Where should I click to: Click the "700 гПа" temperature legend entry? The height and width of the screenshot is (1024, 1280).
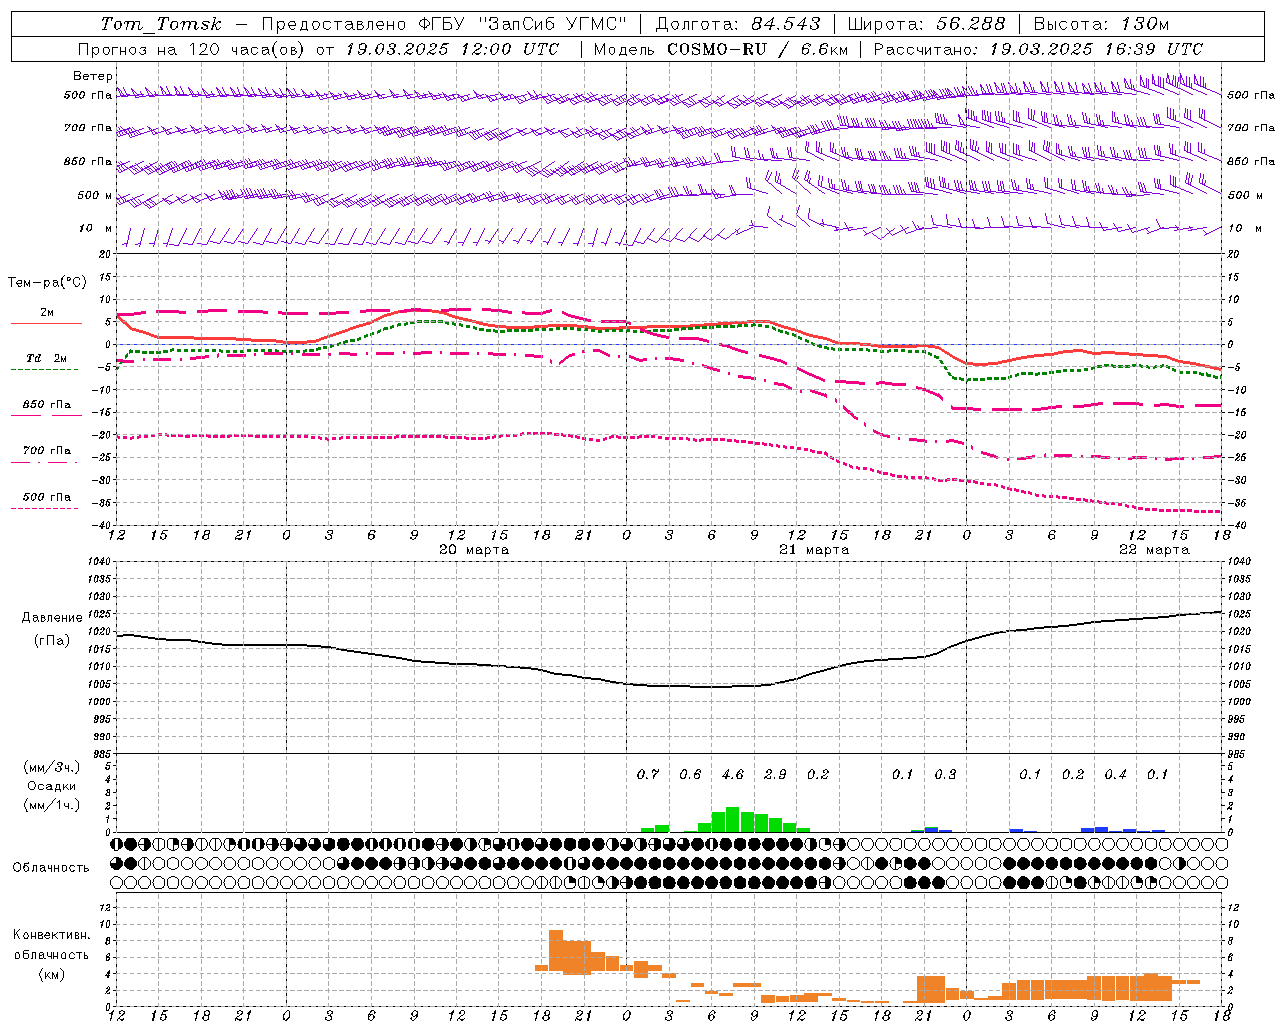click(x=47, y=451)
